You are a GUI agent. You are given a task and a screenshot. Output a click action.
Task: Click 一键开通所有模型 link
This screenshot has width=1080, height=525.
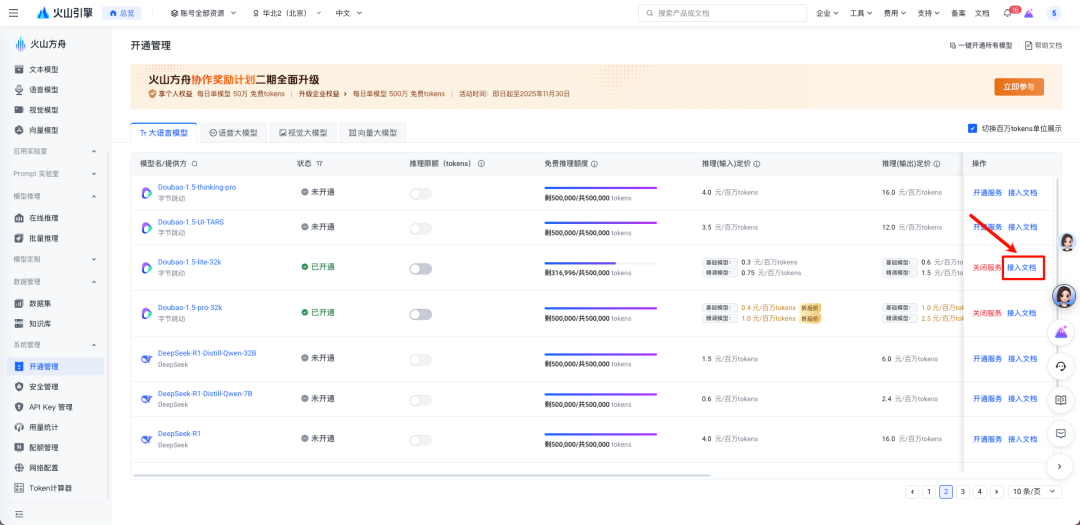click(x=981, y=45)
